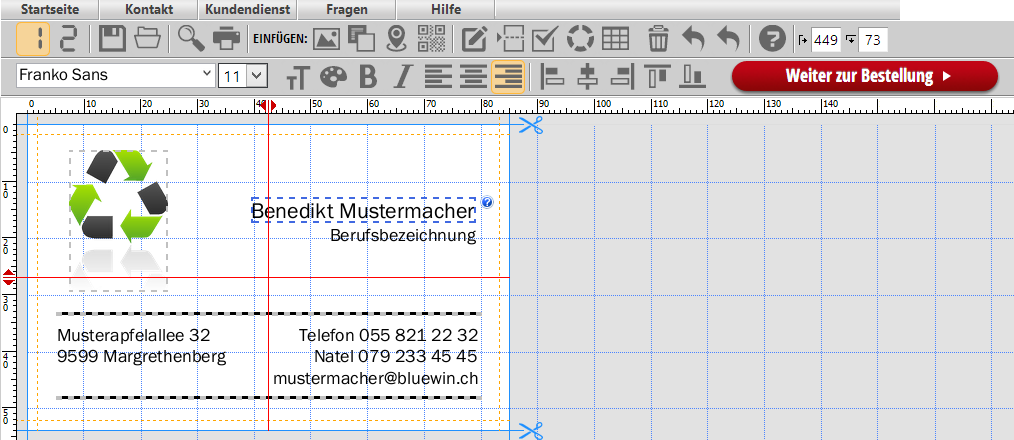Image resolution: width=1014 pixels, height=440 pixels.
Task: Switch to page side 2
Action: click(68, 40)
